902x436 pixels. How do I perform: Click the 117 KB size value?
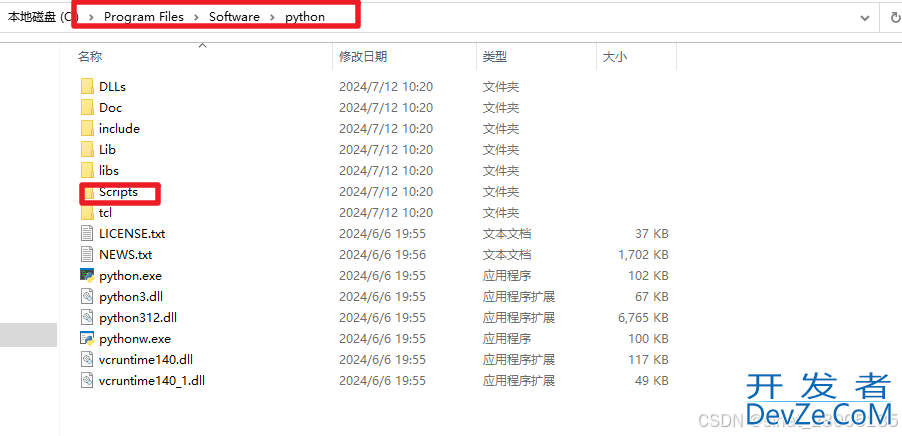[x=648, y=359]
